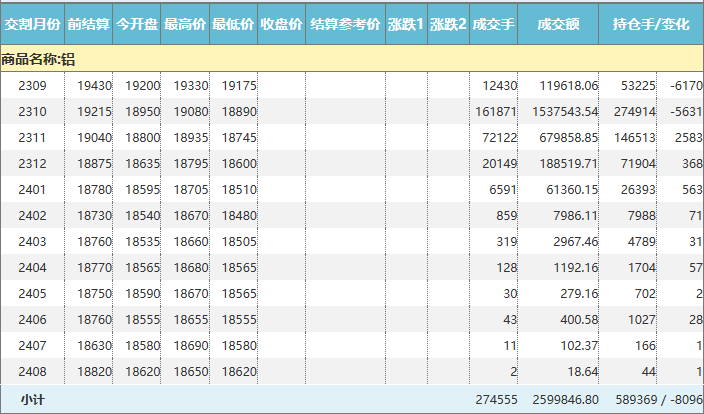Click the 小计 subtotal label
704x414 pixels.
(33, 399)
